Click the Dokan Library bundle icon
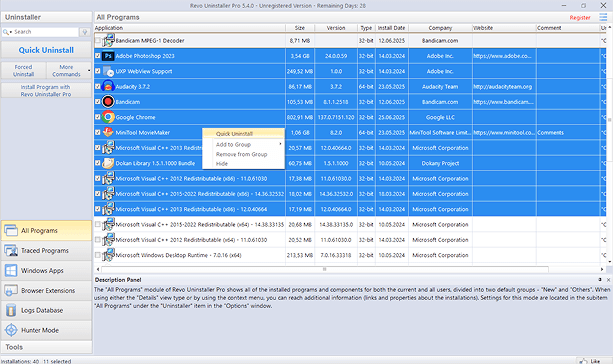This screenshot has width=613, height=364. coord(108,163)
